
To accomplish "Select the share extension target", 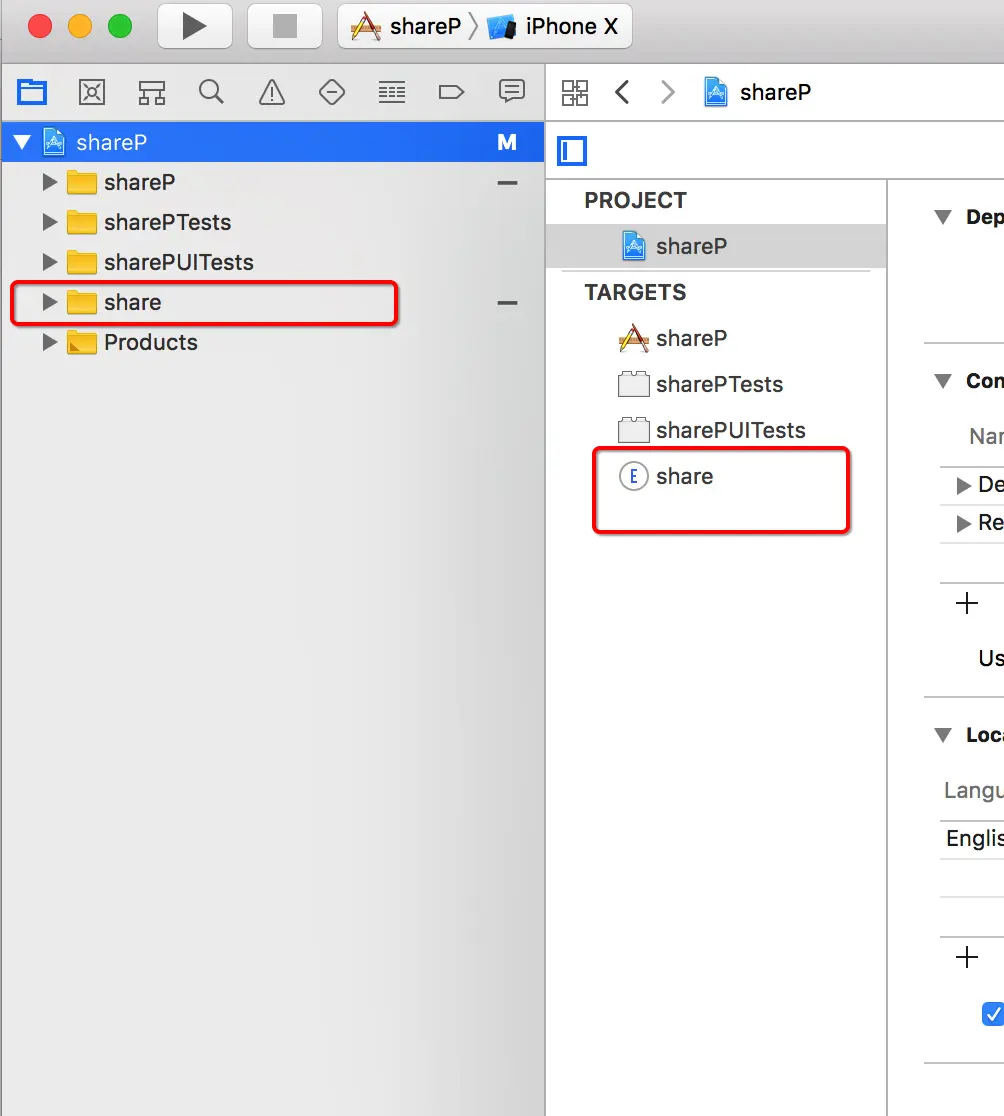I will [717, 476].
